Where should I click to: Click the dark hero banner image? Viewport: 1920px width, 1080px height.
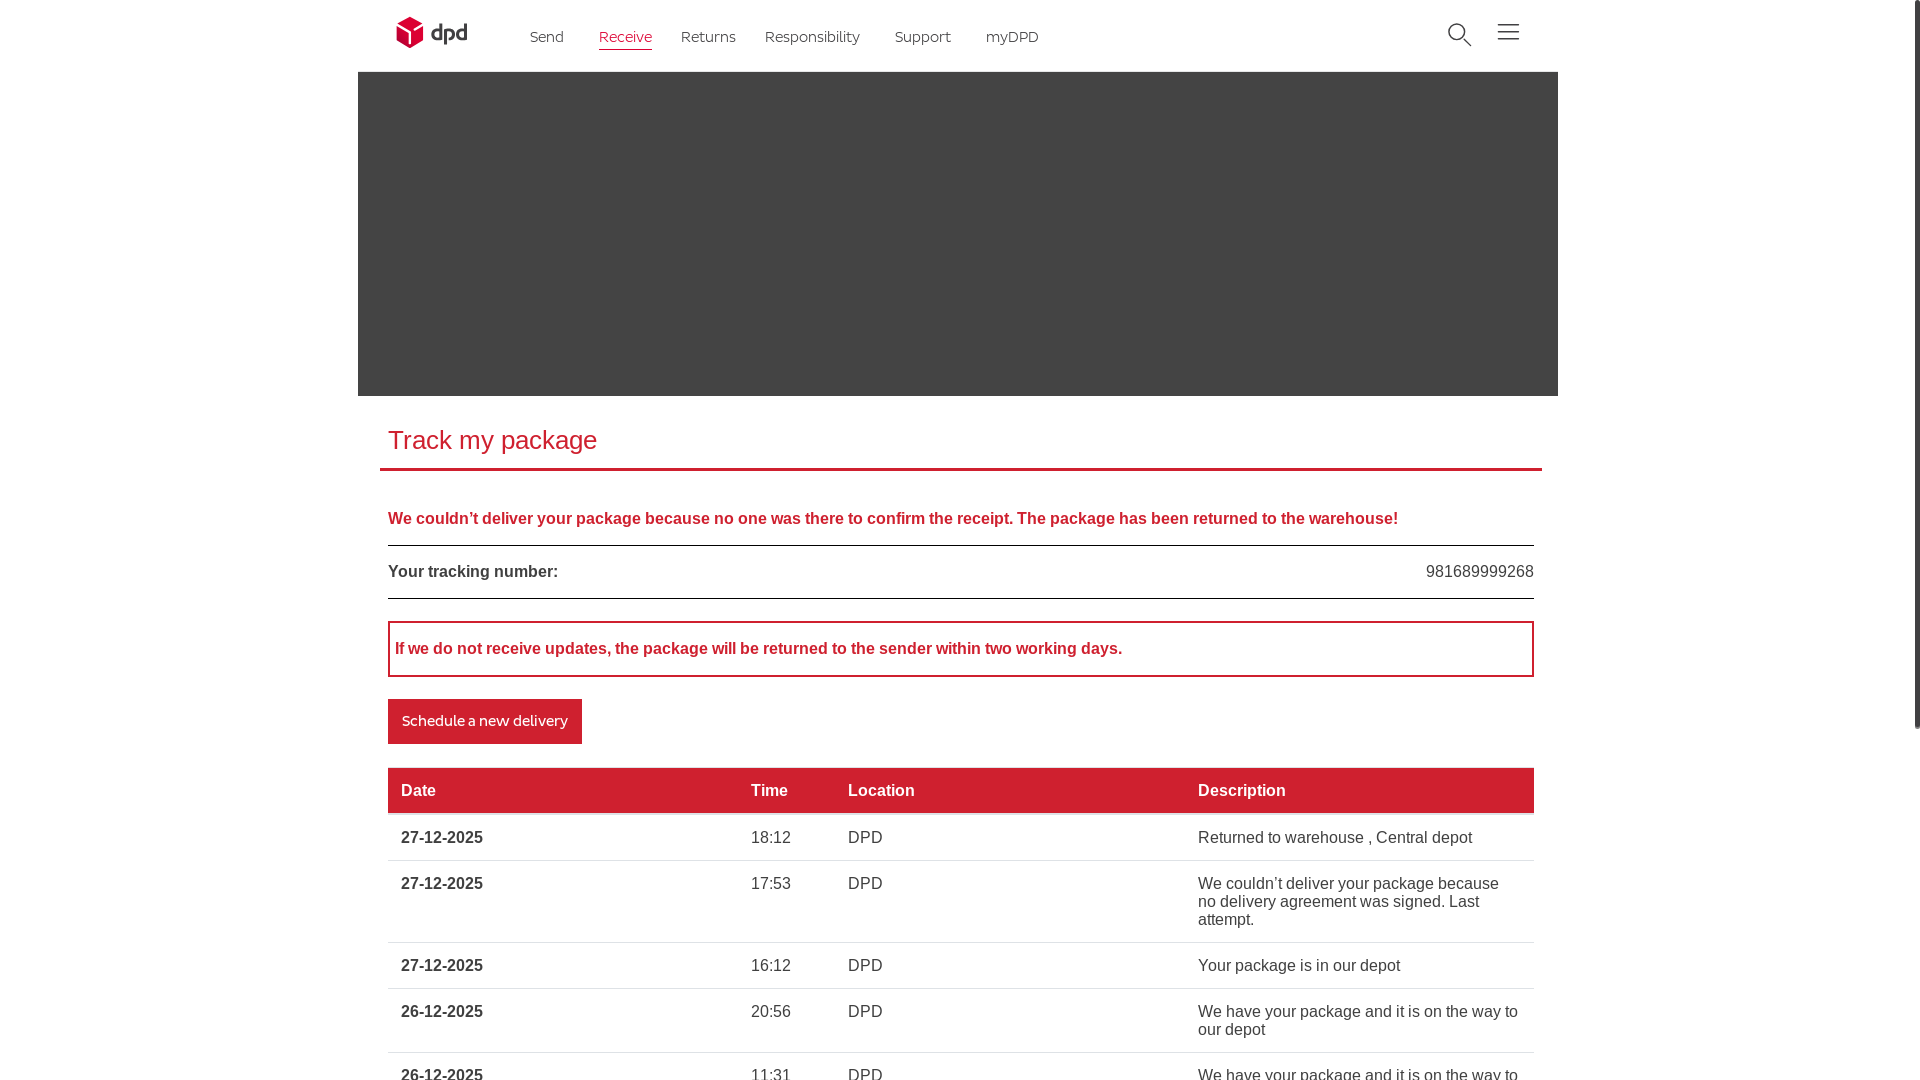tap(958, 234)
